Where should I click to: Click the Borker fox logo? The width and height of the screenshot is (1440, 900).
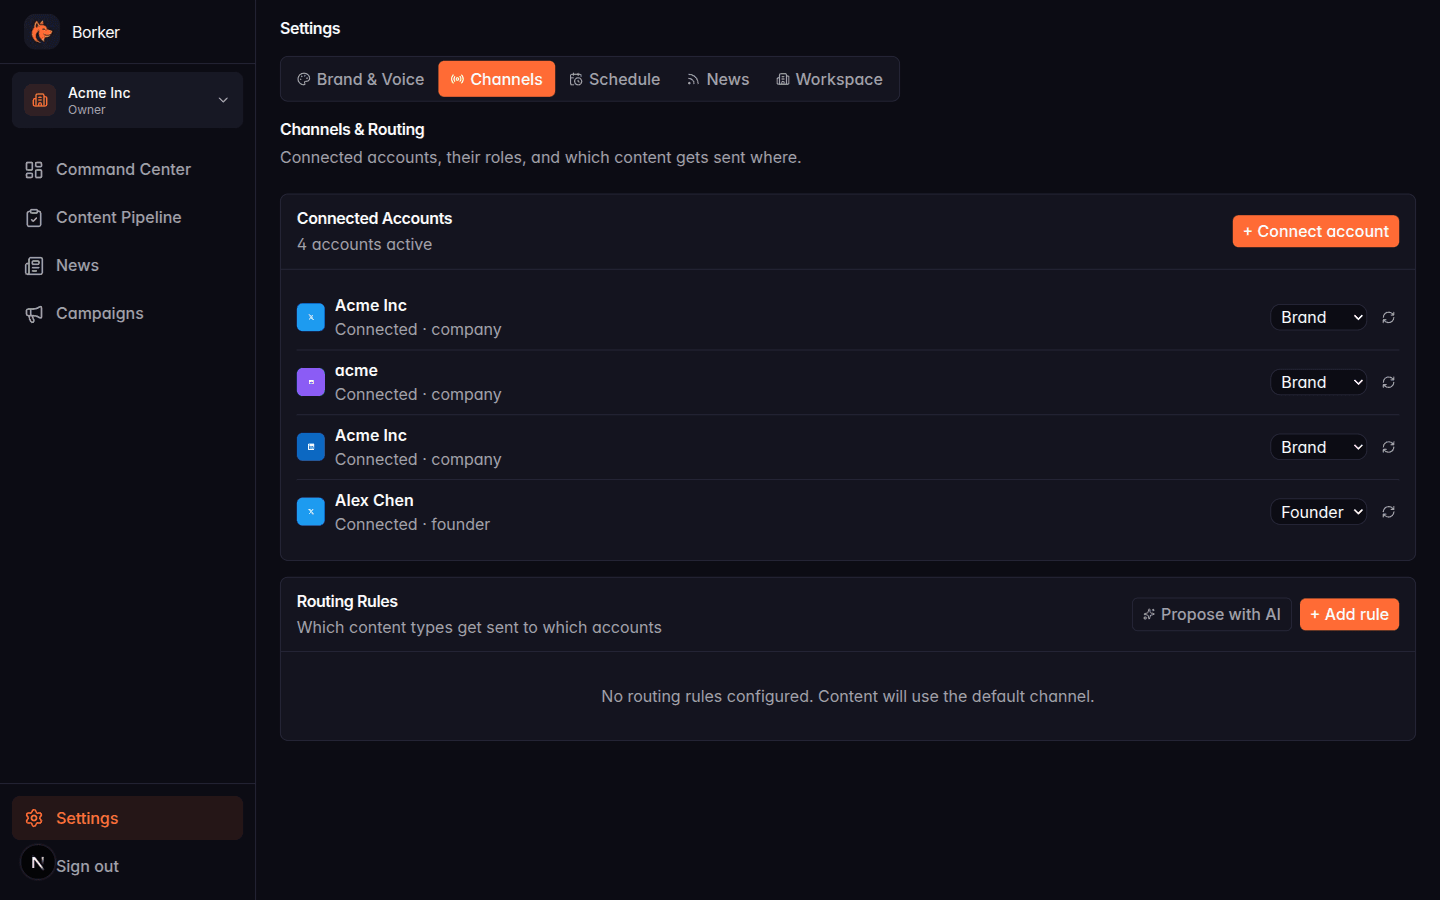point(41,31)
